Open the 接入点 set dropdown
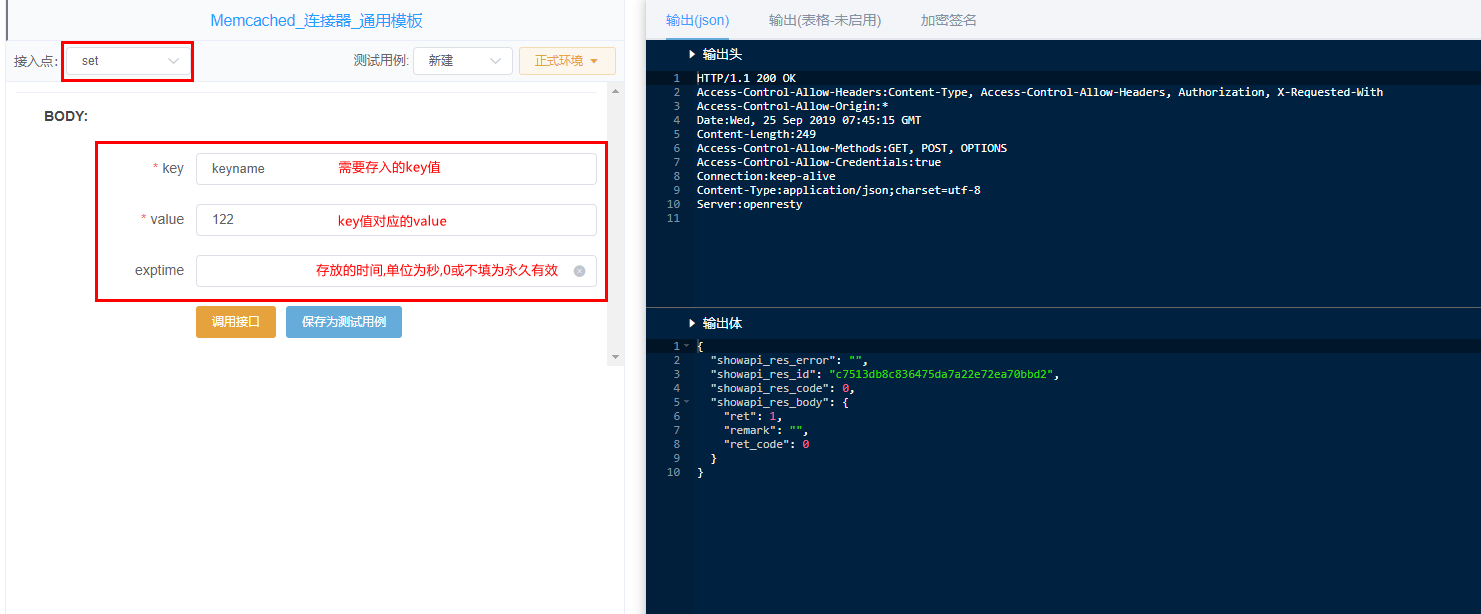This screenshot has width=1481, height=614. pos(128,61)
